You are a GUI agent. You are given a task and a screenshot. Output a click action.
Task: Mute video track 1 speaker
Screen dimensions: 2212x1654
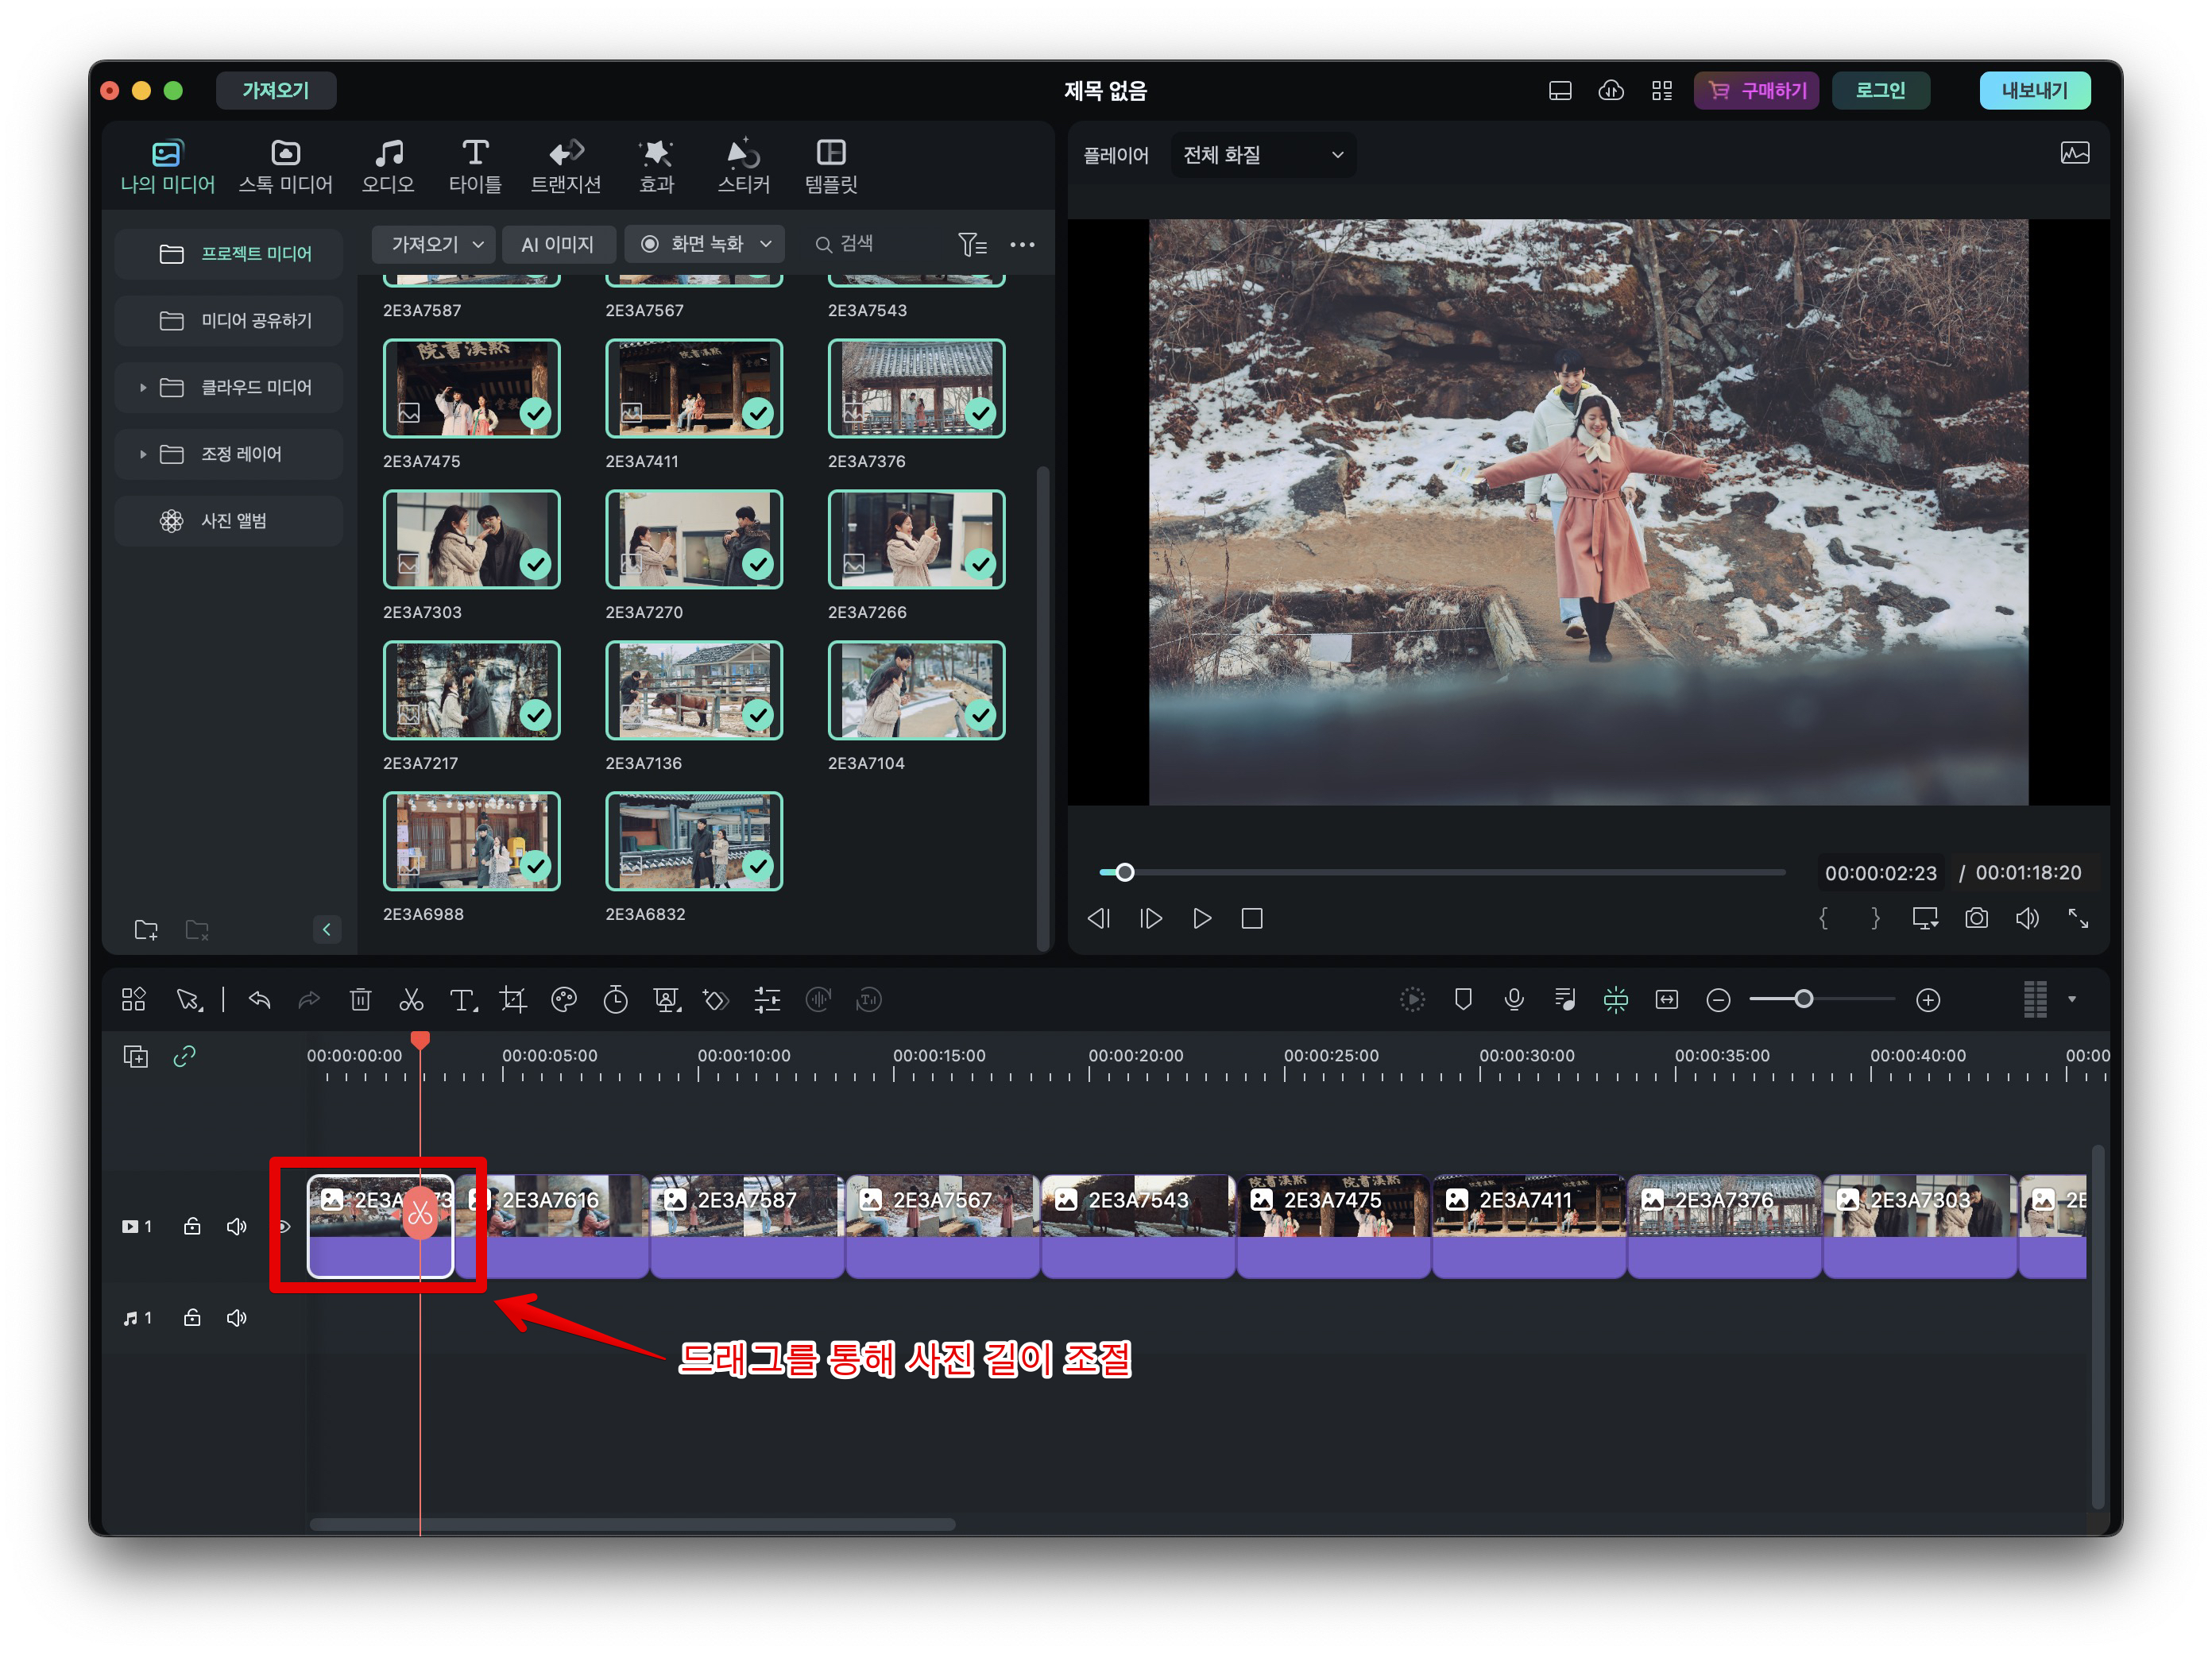tap(237, 1226)
